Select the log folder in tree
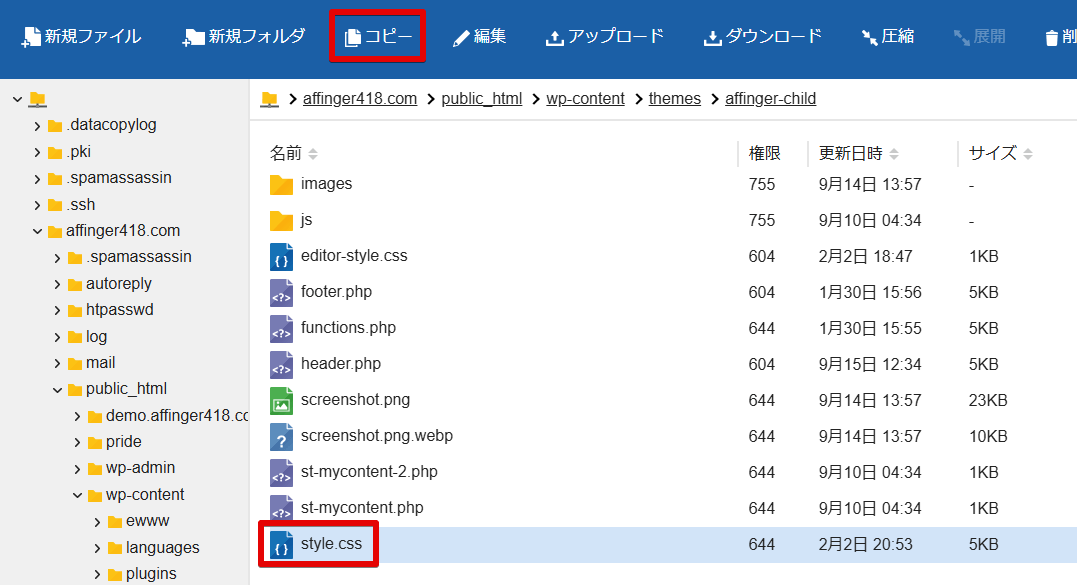1077x585 pixels. pyautogui.click(x=96, y=336)
